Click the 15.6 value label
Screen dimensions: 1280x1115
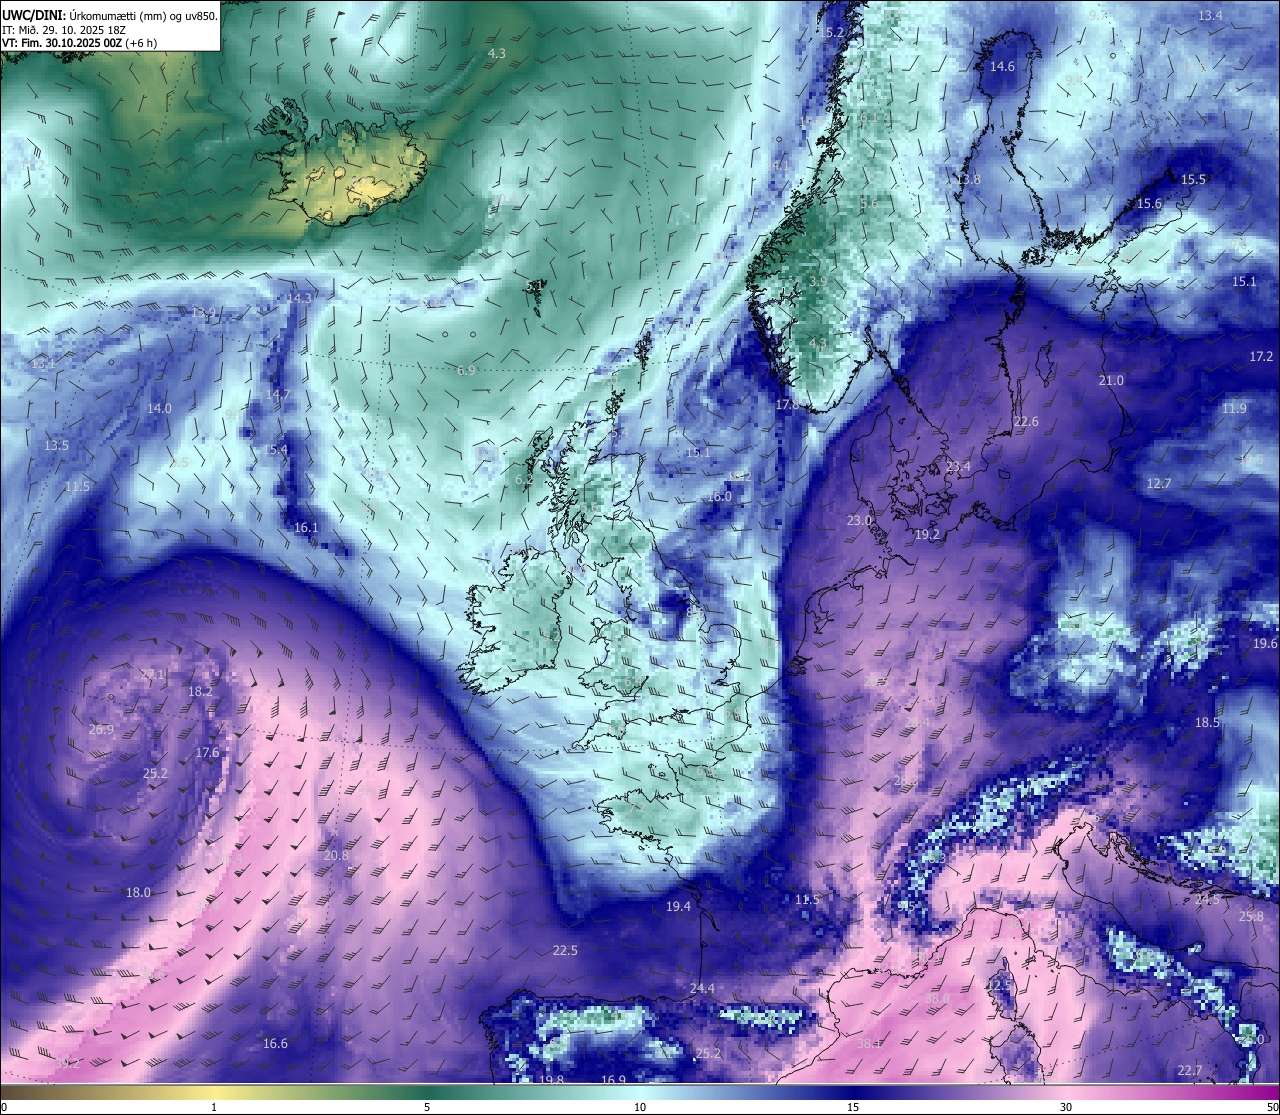[x=1149, y=204]
